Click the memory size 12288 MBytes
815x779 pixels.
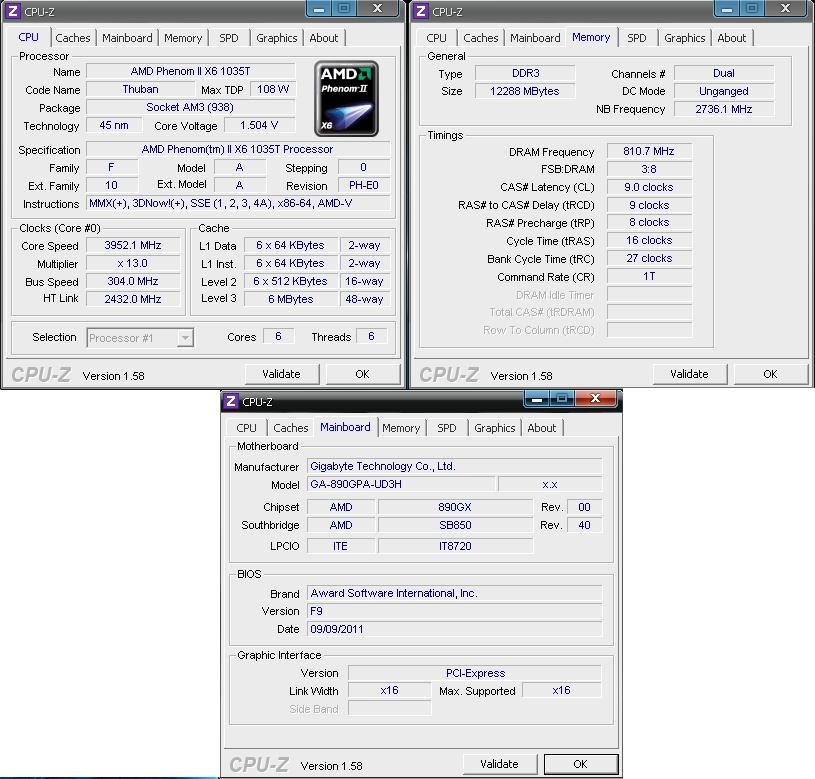click(525, 91)
